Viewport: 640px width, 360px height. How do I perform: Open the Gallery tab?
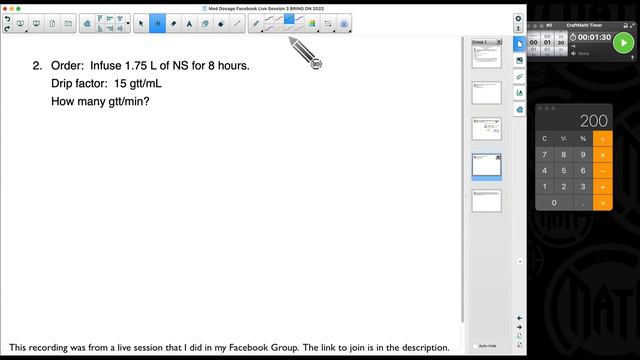519,60
